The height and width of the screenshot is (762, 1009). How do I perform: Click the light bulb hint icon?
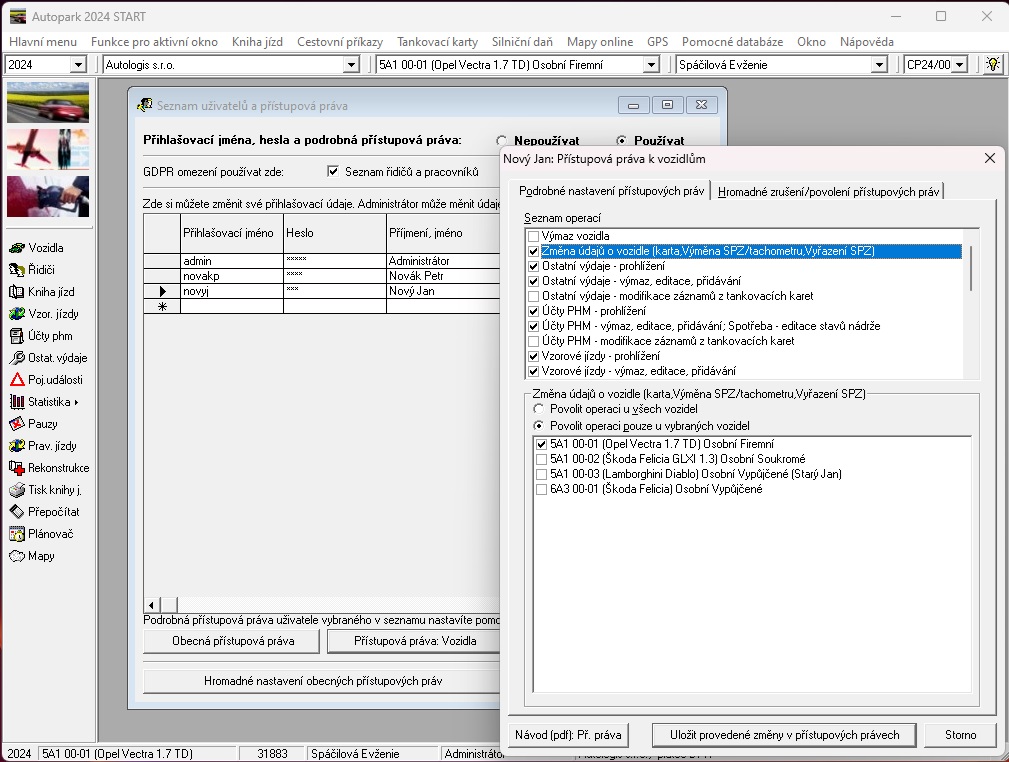tap(992, 64)
